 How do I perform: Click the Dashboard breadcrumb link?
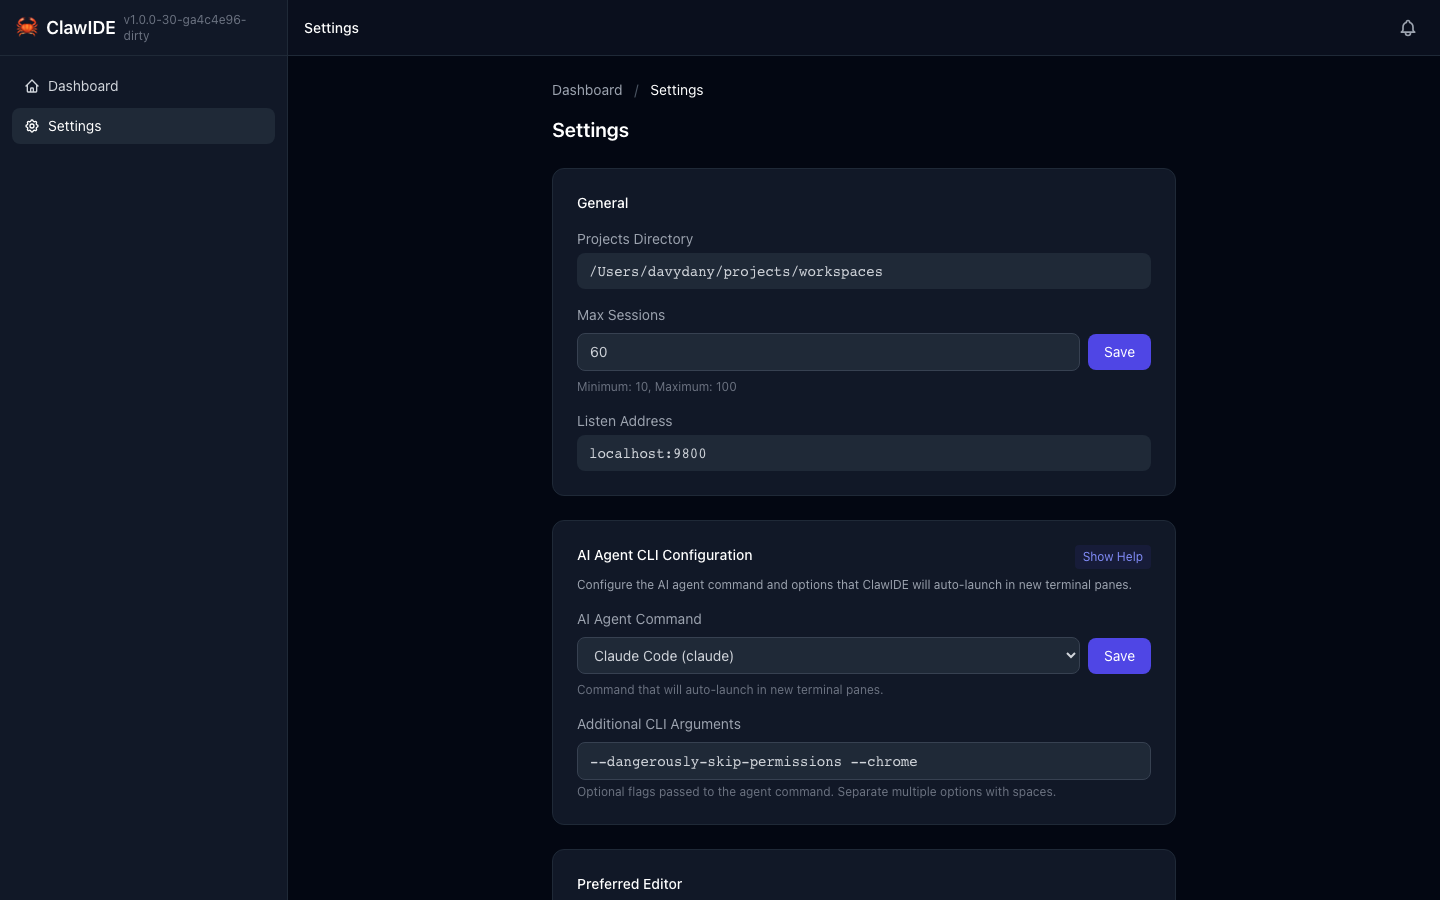tap(587, 90)
